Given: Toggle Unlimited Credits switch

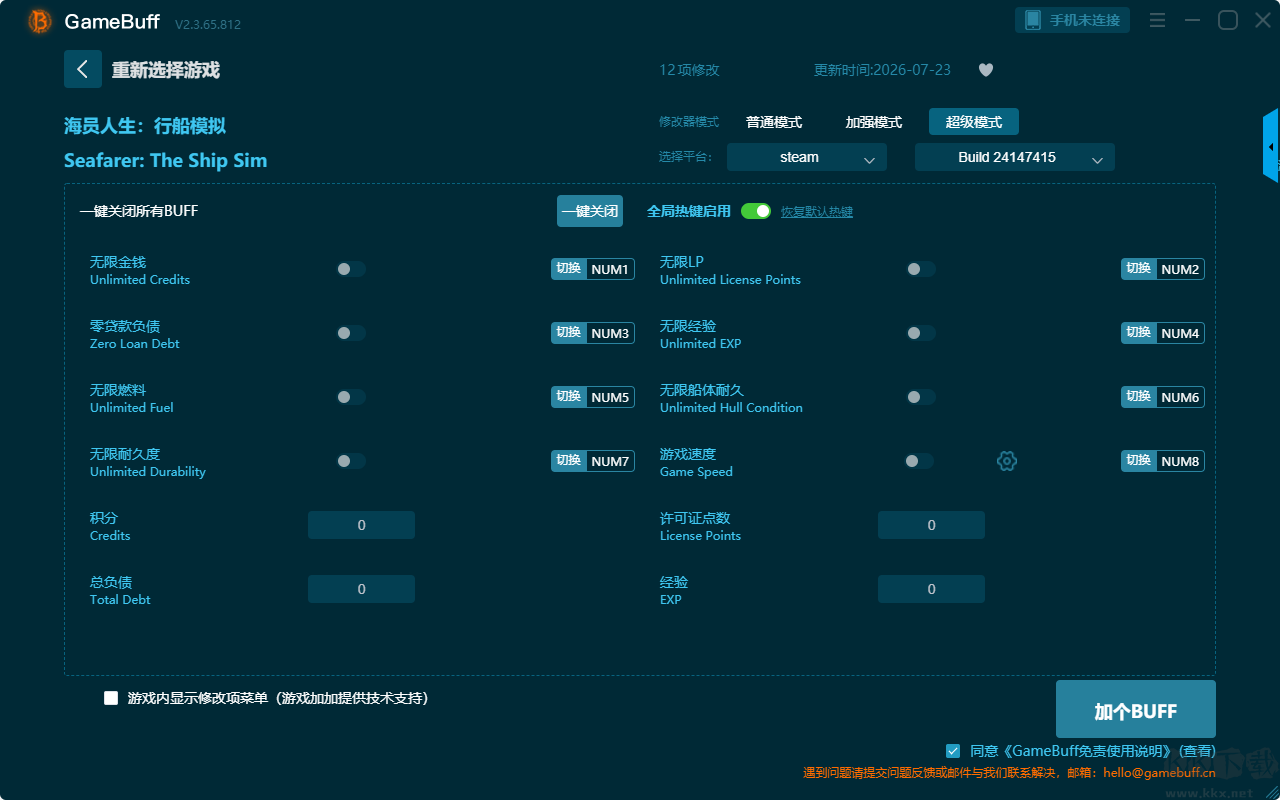Looking at the screenshot, I should click(x=351, y=269).
